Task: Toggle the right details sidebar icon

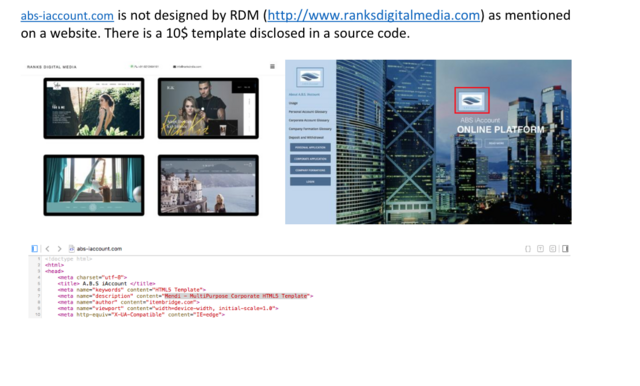Action: coord(565,248)
